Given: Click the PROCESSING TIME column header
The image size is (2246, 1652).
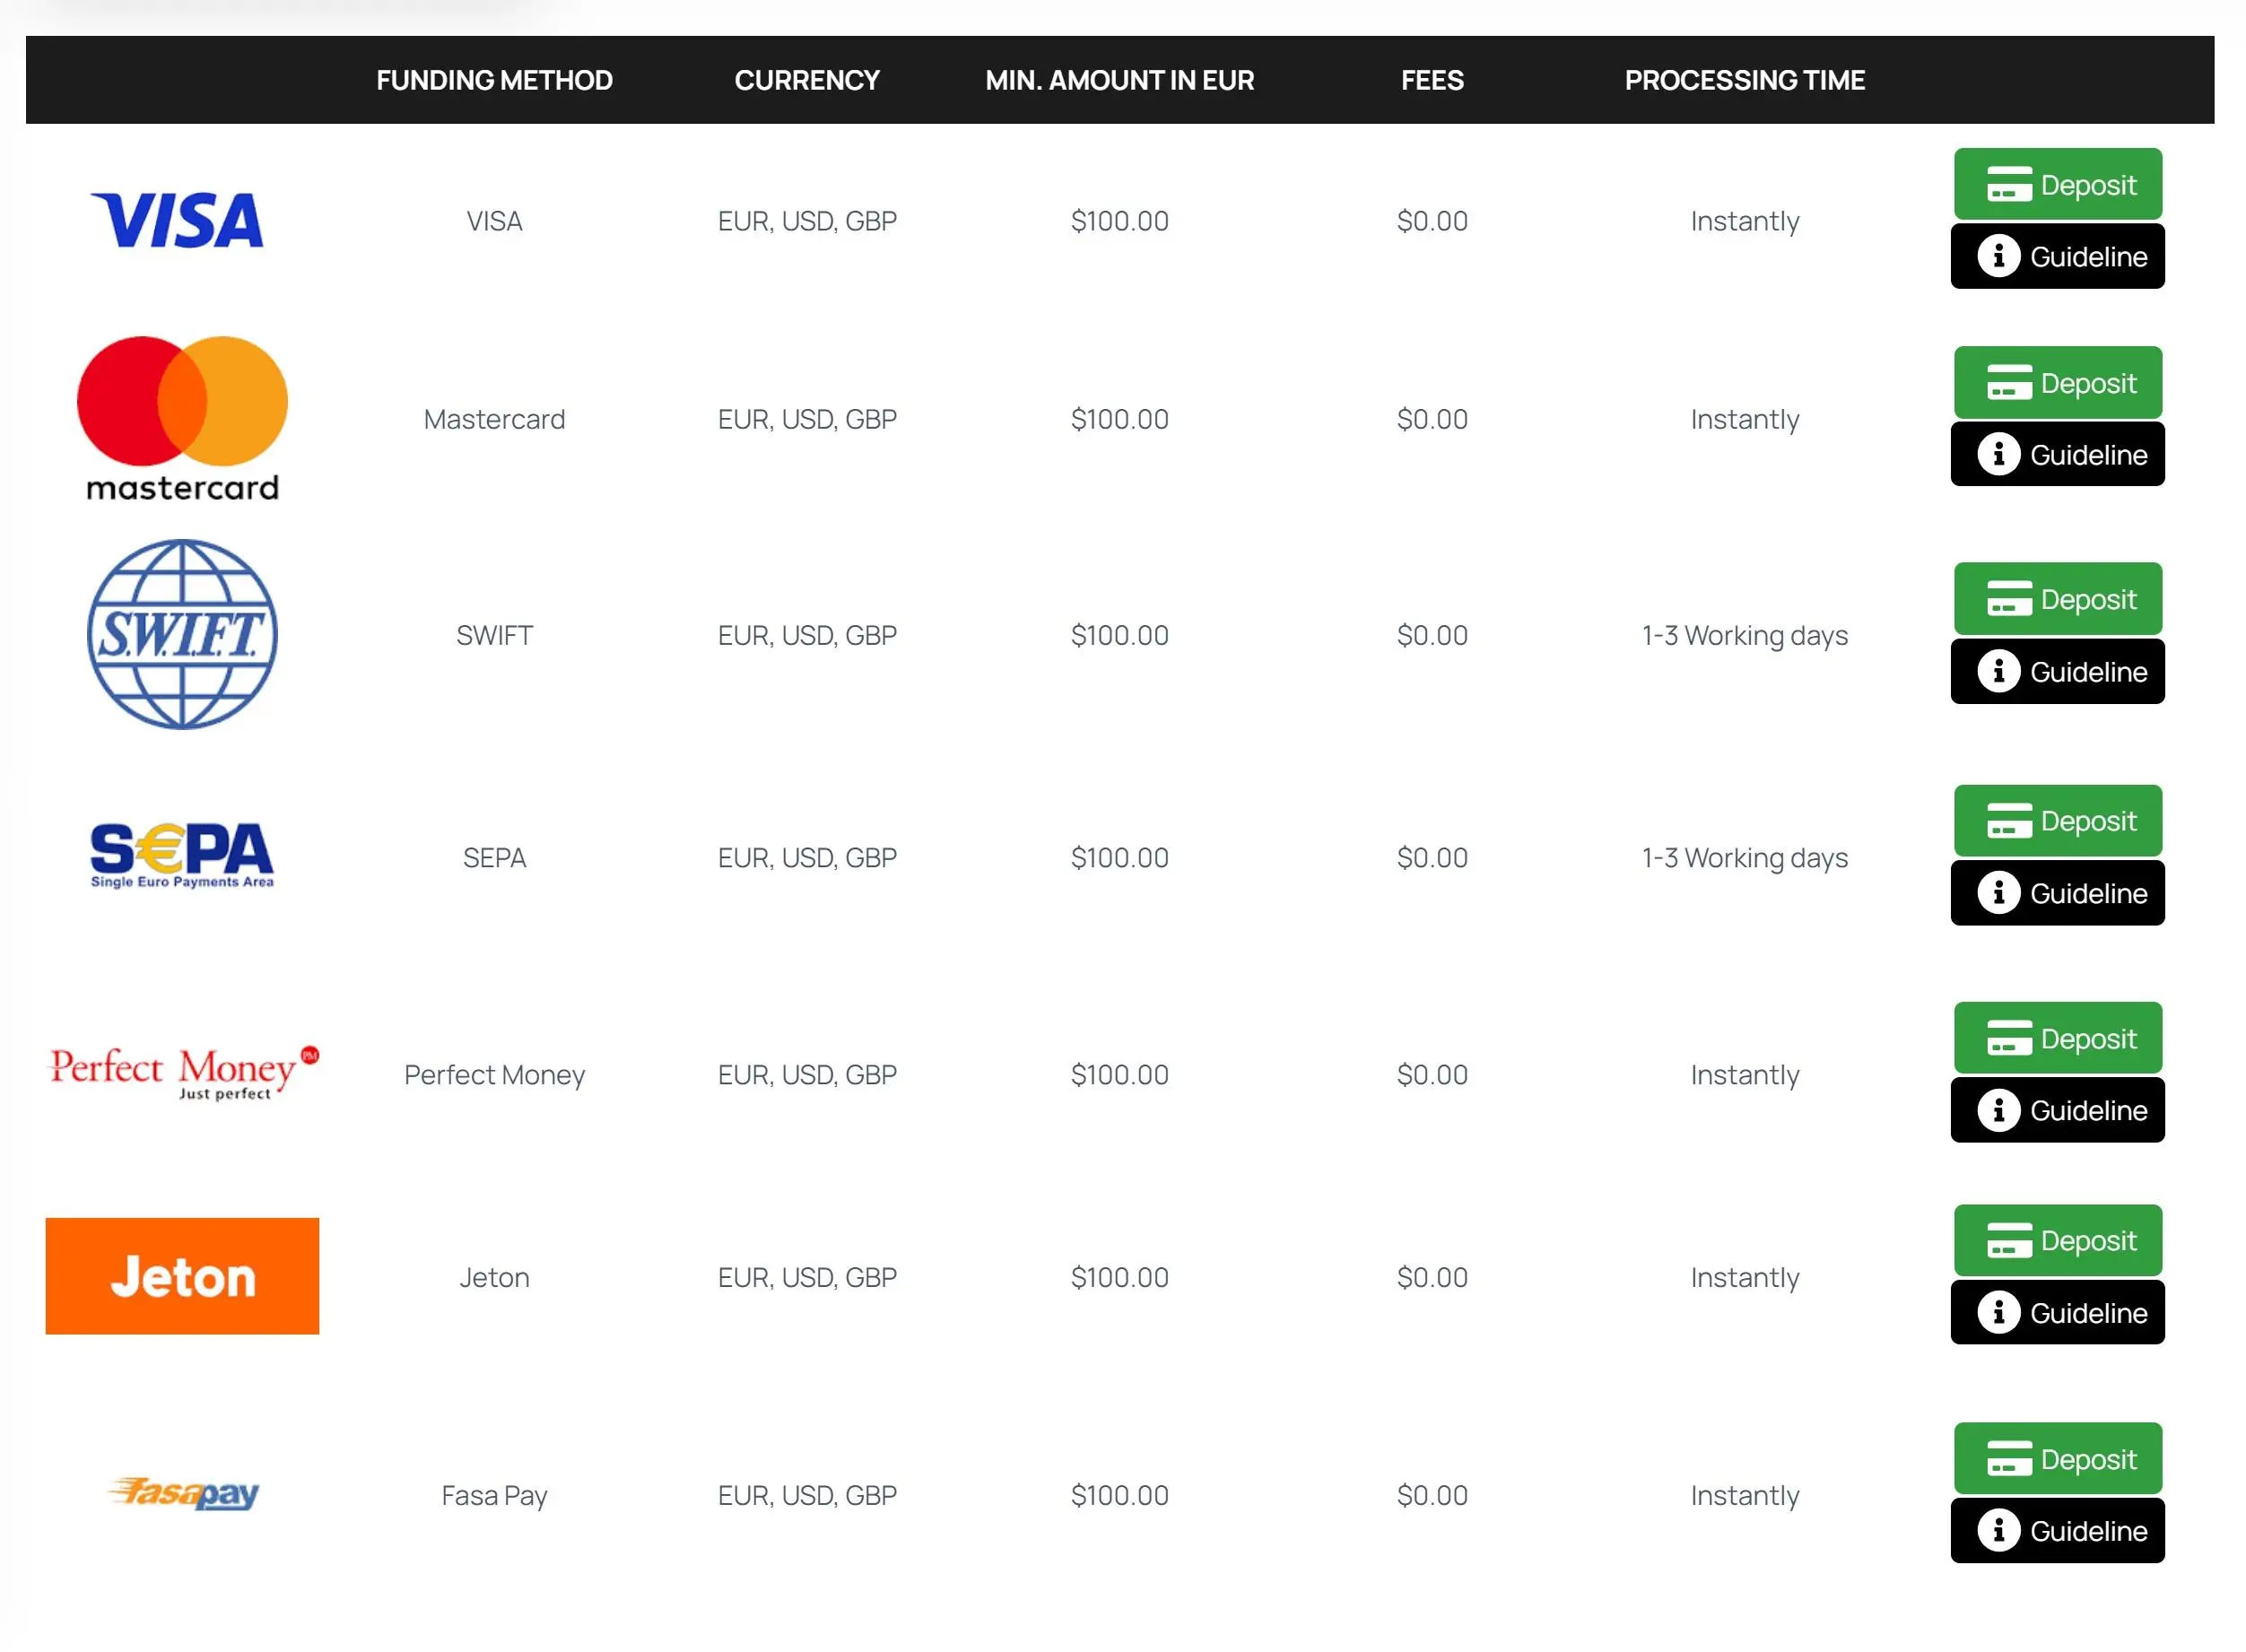Looking at the screenshot, I should click(1744, 80).
